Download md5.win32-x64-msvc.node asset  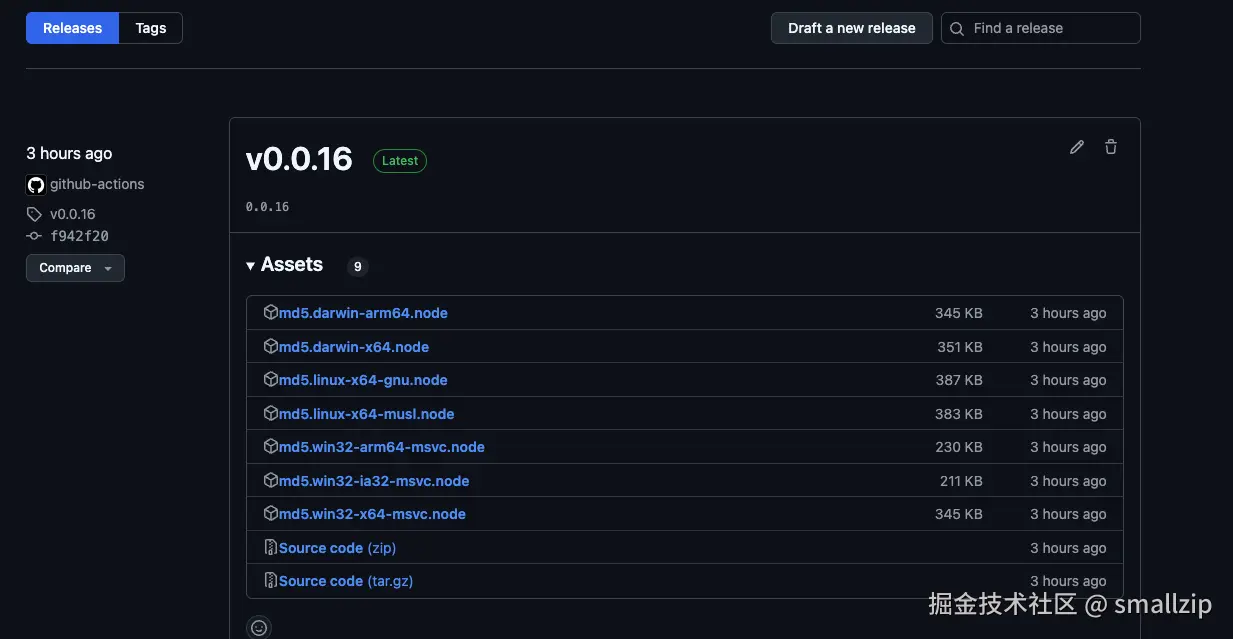[x=372, y=514]
